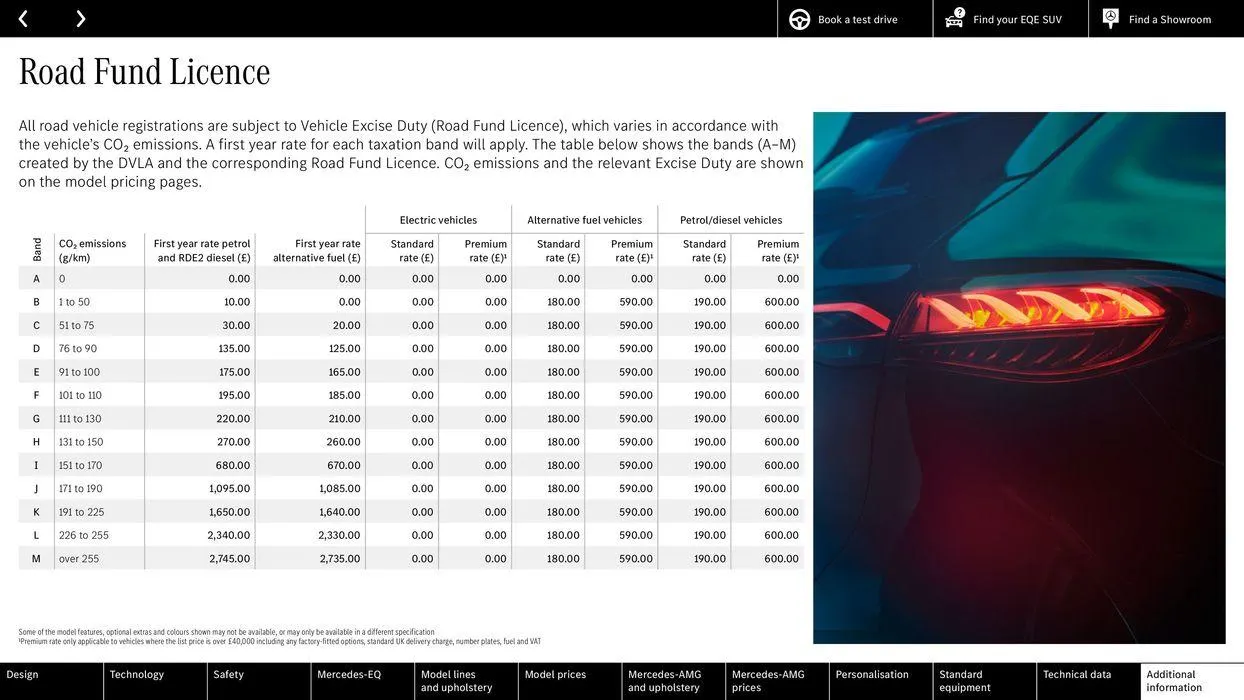
Task: Click the '111 to 130' emissions cell
Action: [80, 419]
